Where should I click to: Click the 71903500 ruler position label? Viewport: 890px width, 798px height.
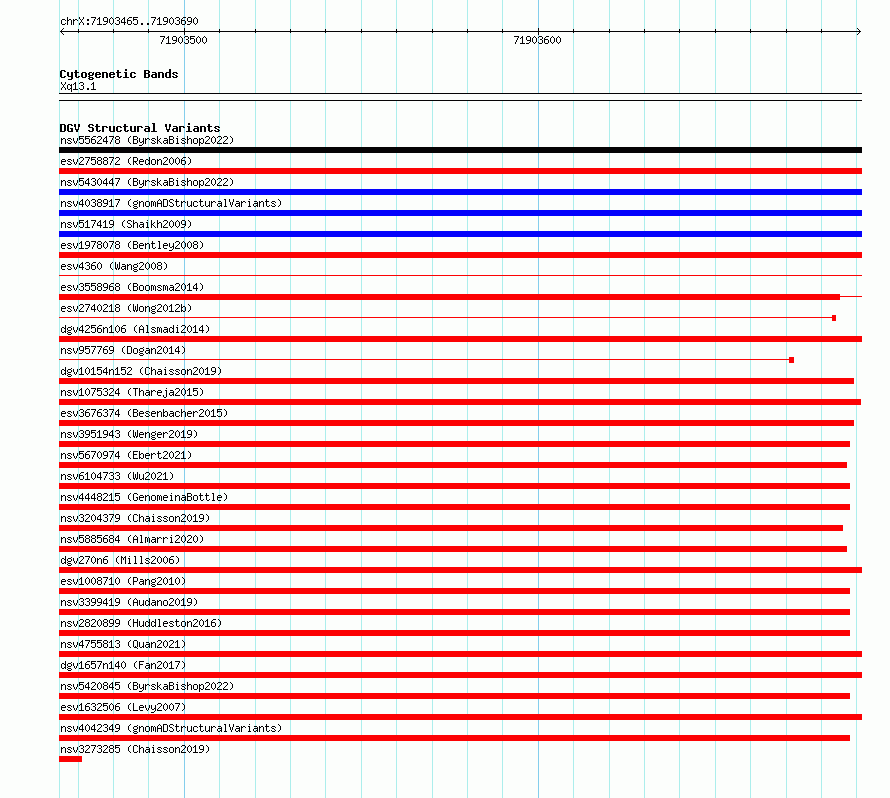tap(183, 40)
